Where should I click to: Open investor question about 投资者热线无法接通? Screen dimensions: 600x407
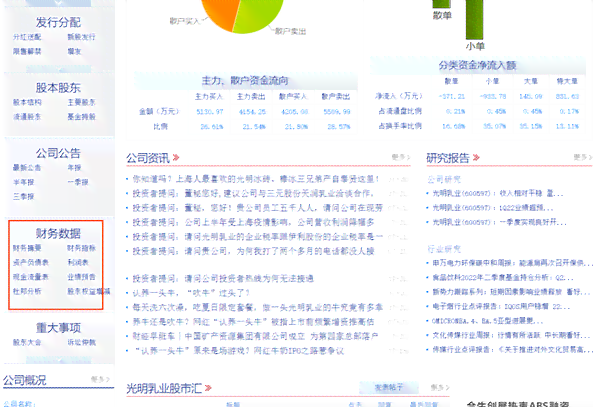(223, 278)
